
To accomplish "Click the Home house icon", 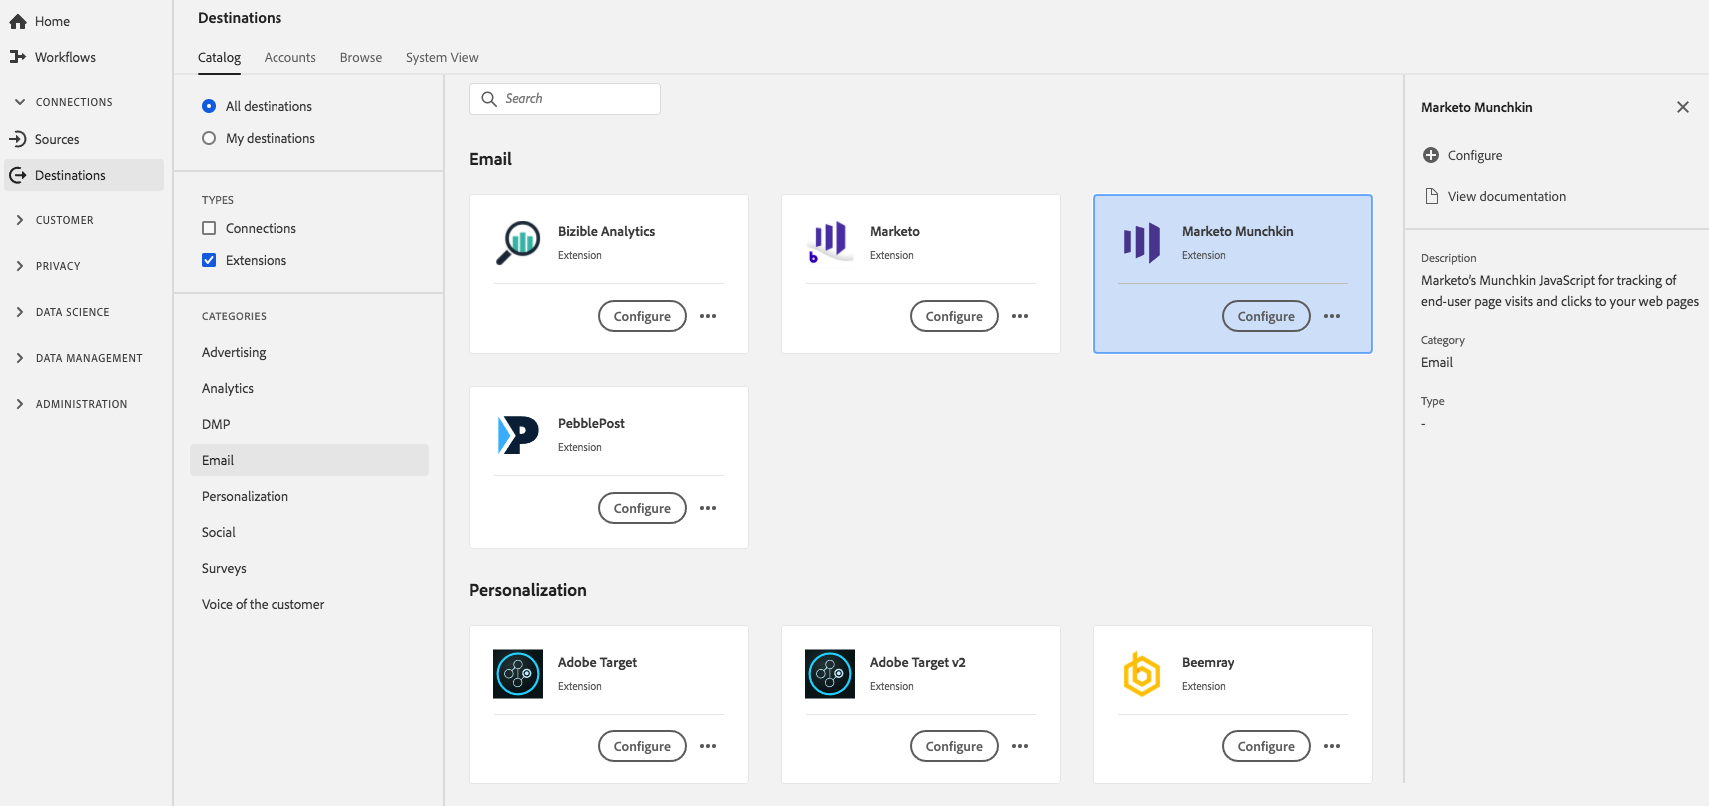I will coord(18,21).
